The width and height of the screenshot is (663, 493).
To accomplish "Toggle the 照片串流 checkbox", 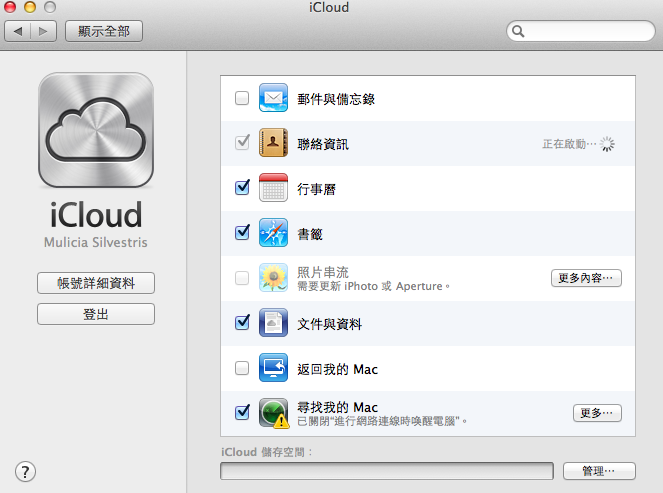I will [242, 278].
